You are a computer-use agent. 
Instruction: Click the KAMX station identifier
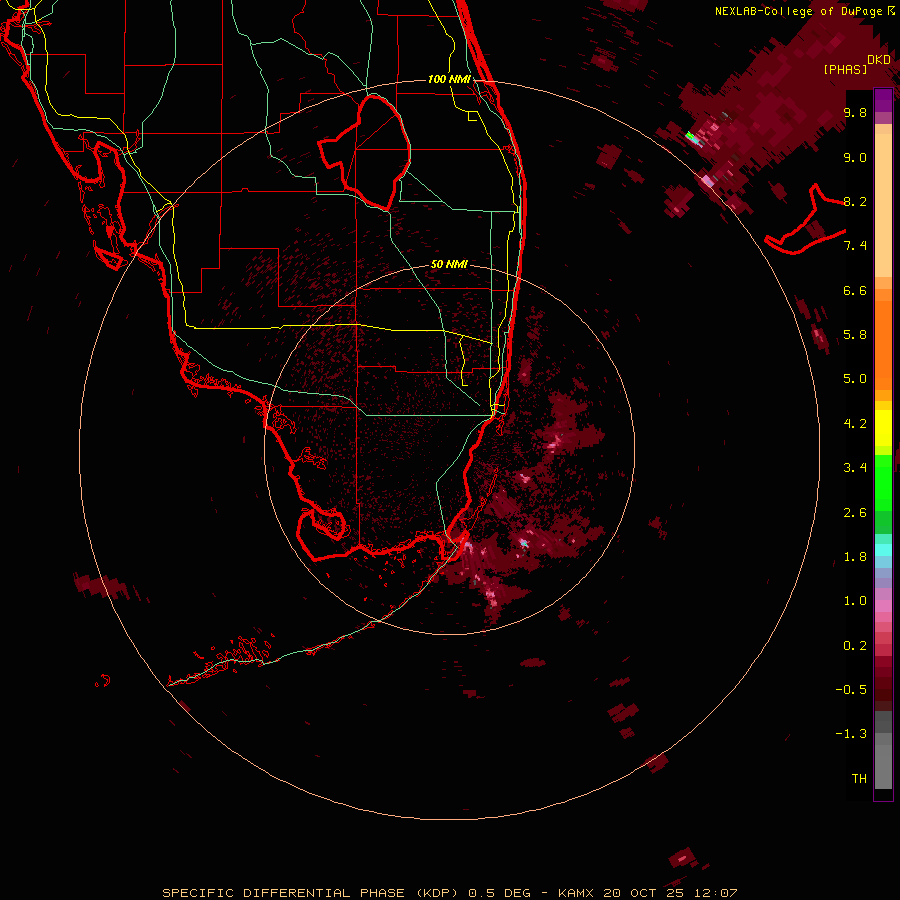[x=576, y=893]
